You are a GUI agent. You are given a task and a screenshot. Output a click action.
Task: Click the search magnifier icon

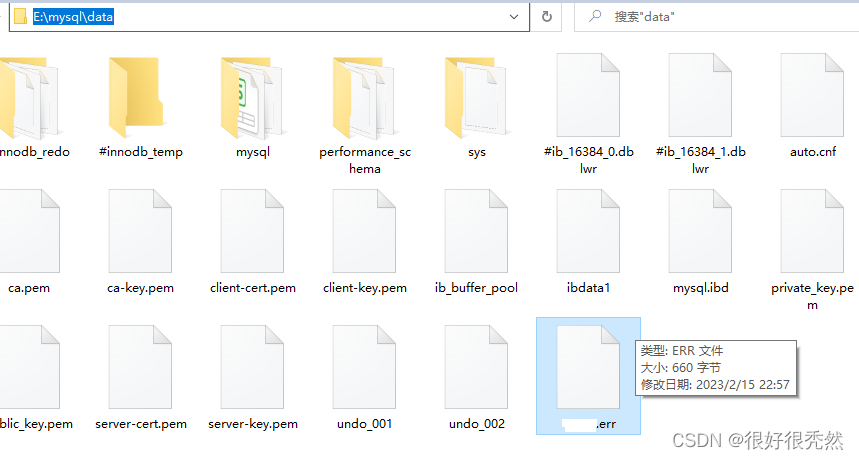[x=595, y=16]
